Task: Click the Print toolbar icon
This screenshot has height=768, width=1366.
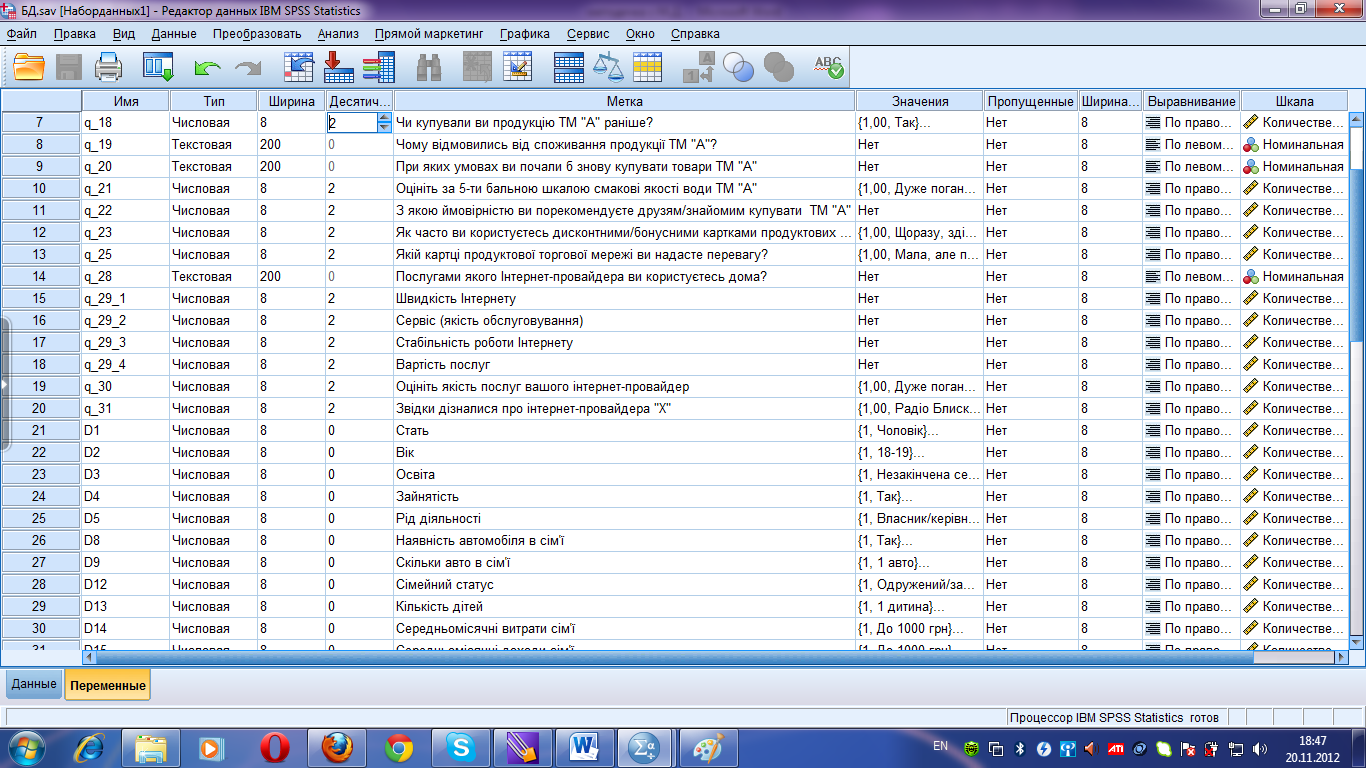Action: pyautogui.click(x=108, y=67)
